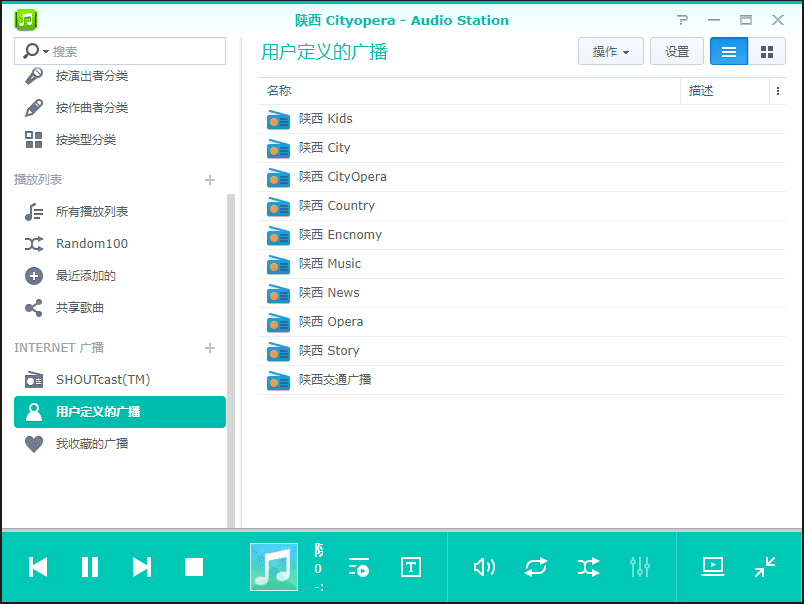Skip to the next track
The height and width of the screenshot is (604, 804).
142,567
